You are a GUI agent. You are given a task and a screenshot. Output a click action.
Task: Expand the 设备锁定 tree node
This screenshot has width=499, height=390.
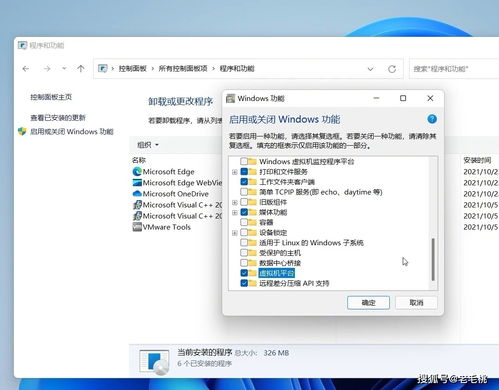point(235,233)
